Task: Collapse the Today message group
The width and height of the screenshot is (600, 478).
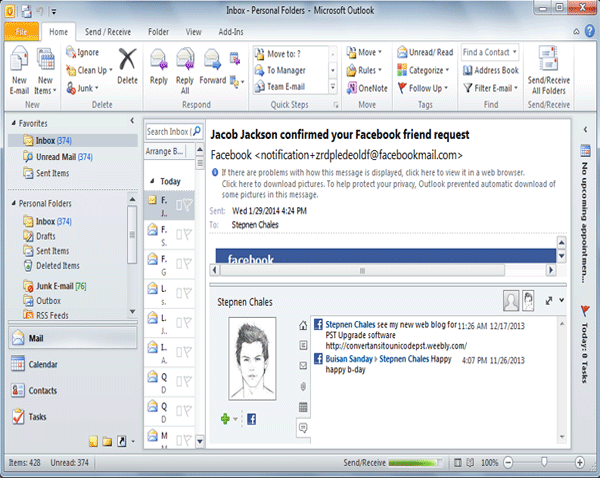Action: (x=152, y=181)
